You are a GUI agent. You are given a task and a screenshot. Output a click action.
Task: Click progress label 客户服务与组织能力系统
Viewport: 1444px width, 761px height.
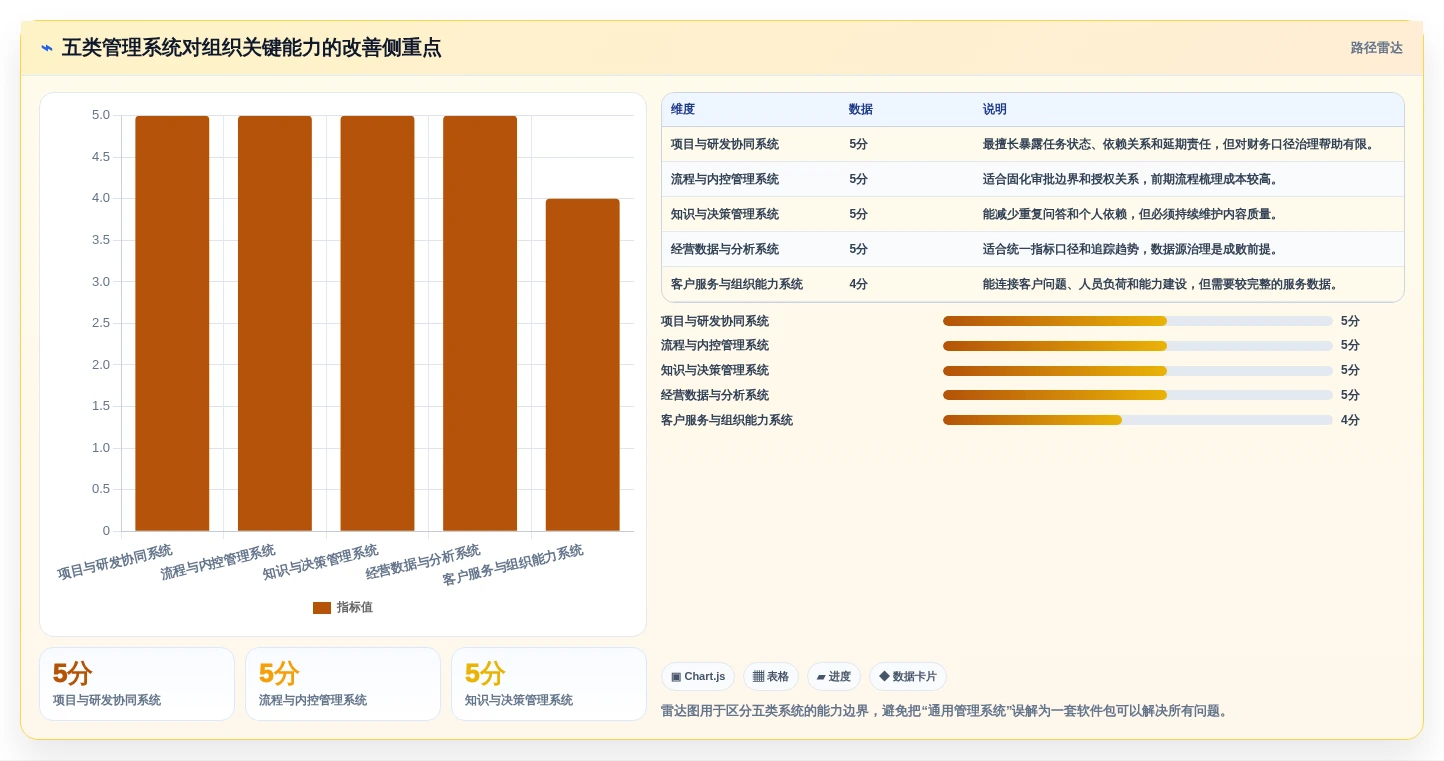click(x=727, y=421)
